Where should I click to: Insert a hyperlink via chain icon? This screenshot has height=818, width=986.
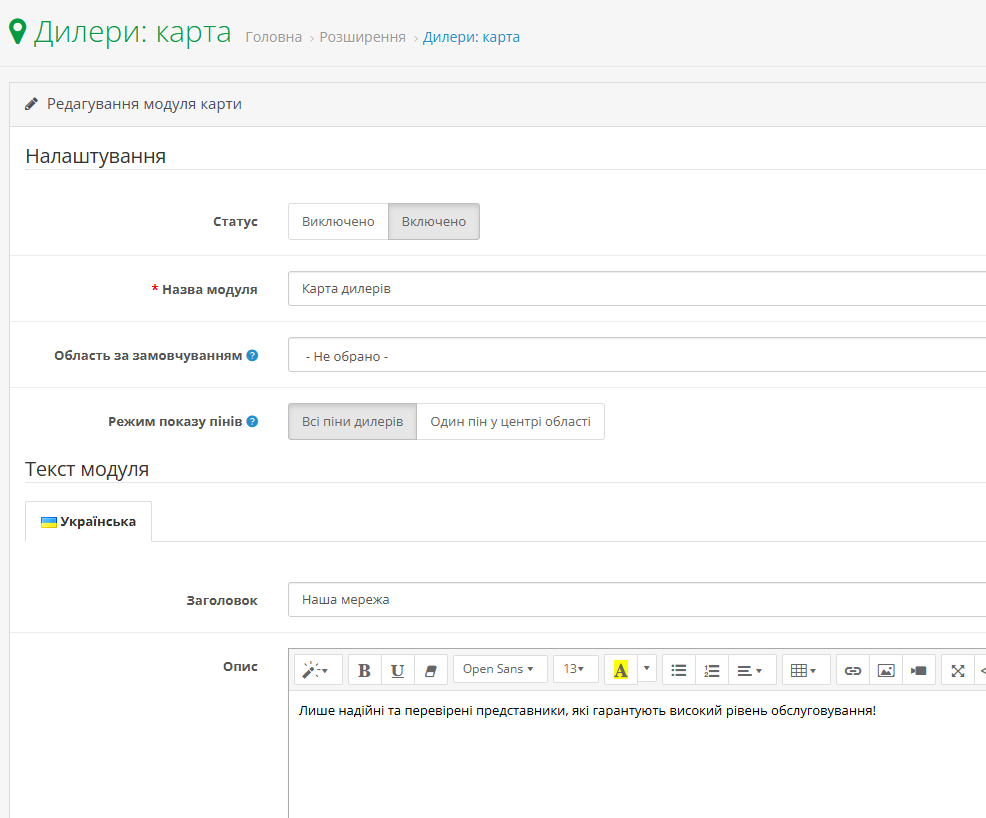point(853,670)
